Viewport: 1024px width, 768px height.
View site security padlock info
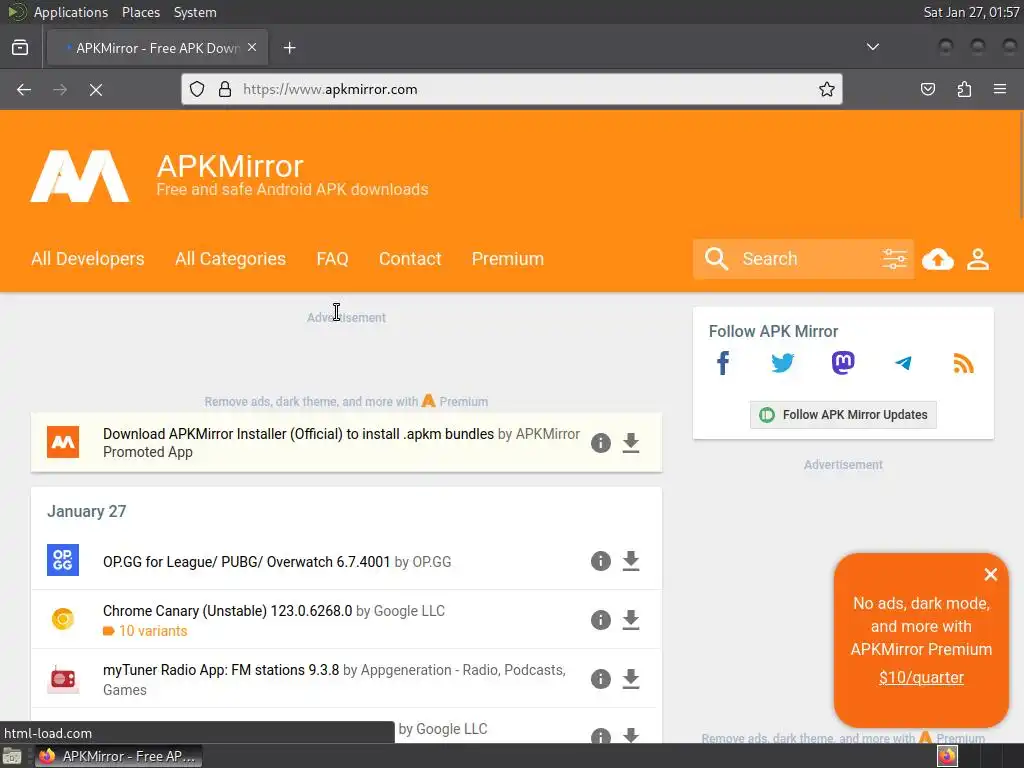(x=225, y=89)
